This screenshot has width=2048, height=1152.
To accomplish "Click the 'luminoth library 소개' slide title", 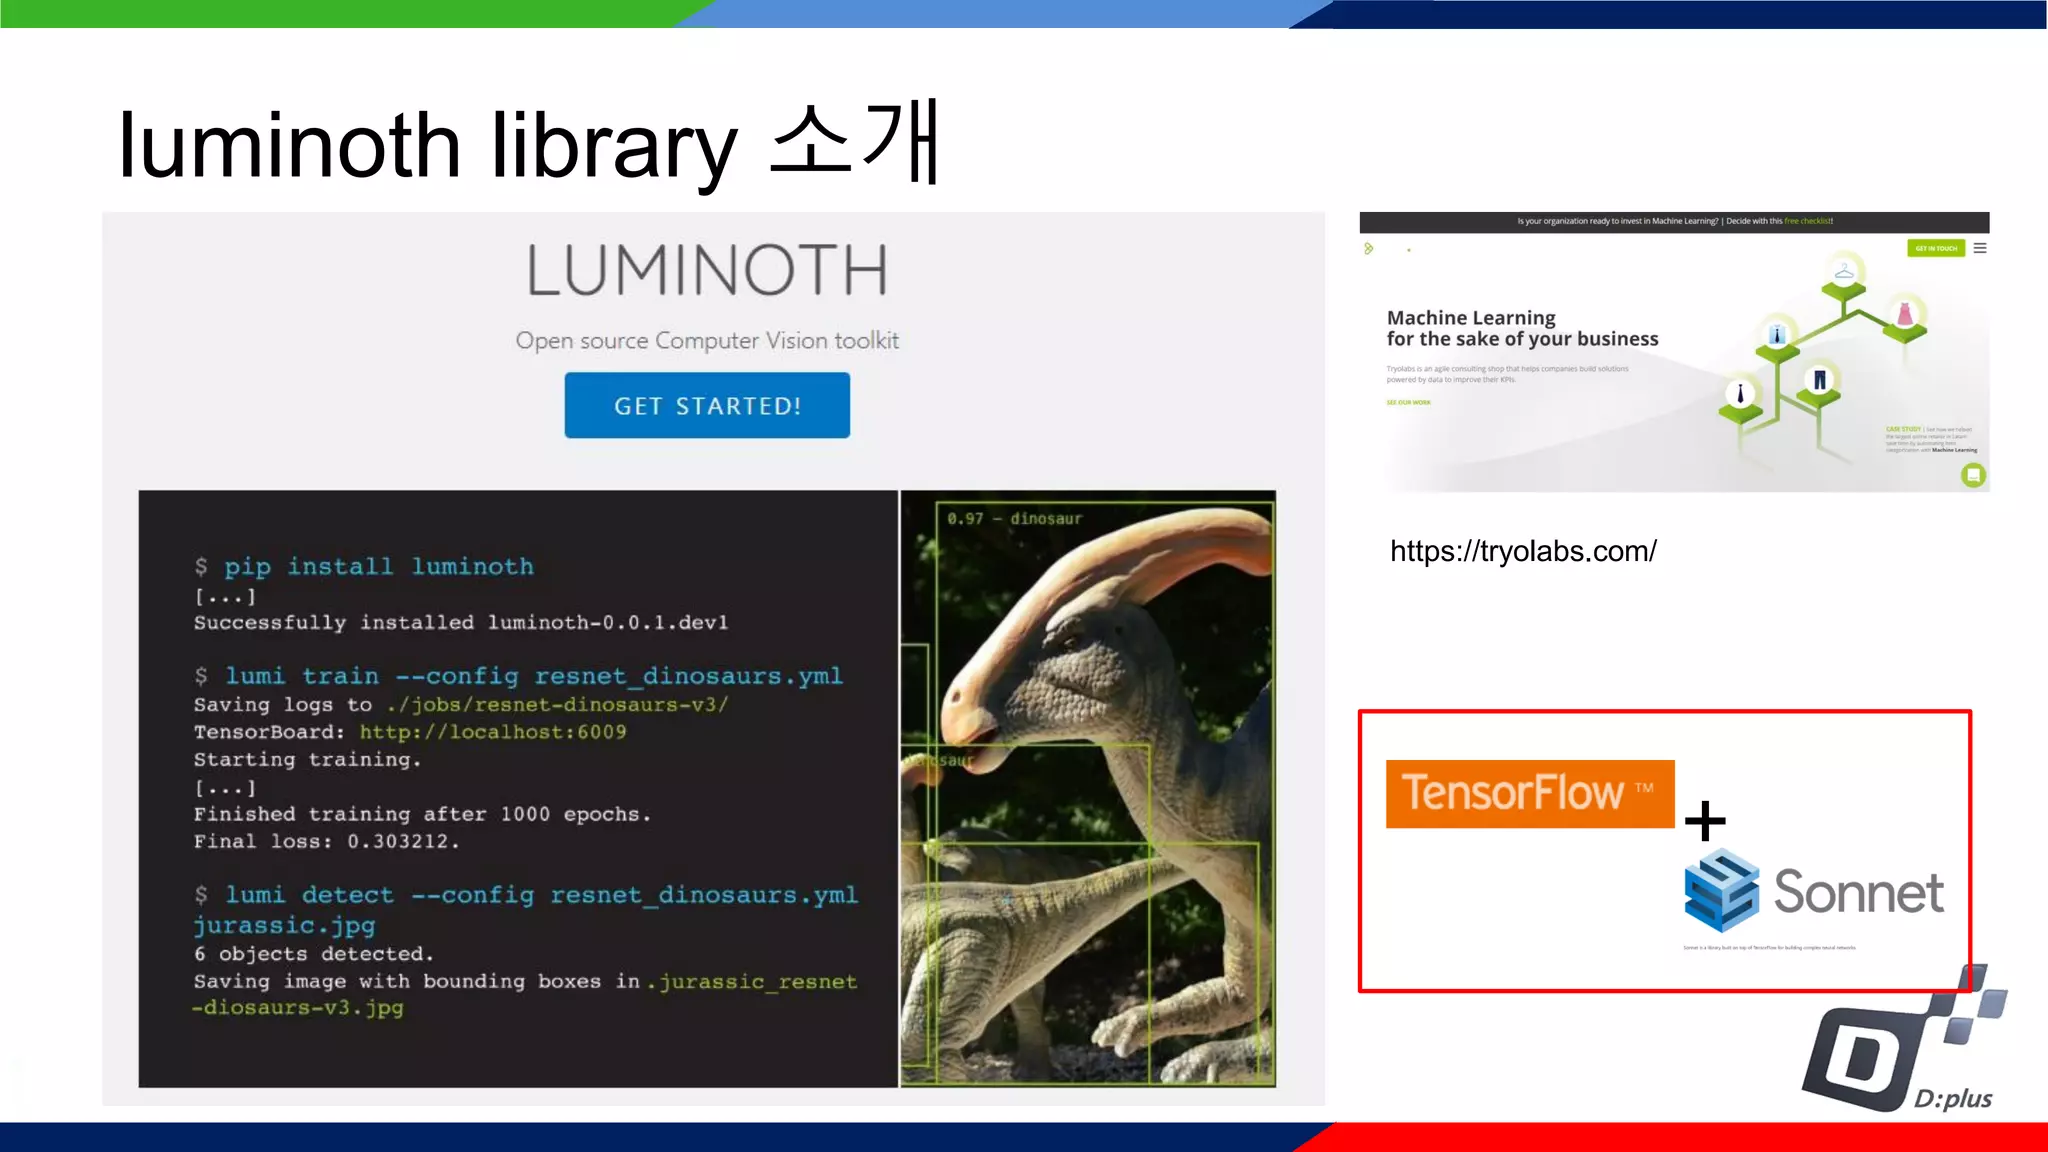I will 529,143.
